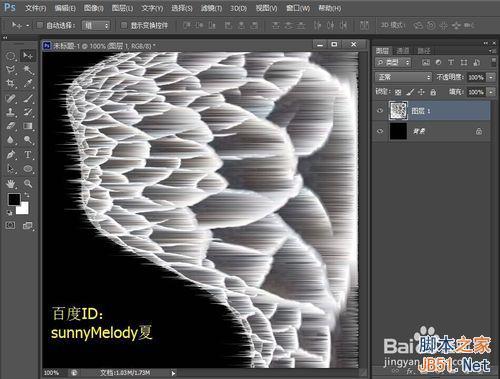Swap foreground and background colors
This screenshot has width=500, height=379.
click(x=27, y=195)
